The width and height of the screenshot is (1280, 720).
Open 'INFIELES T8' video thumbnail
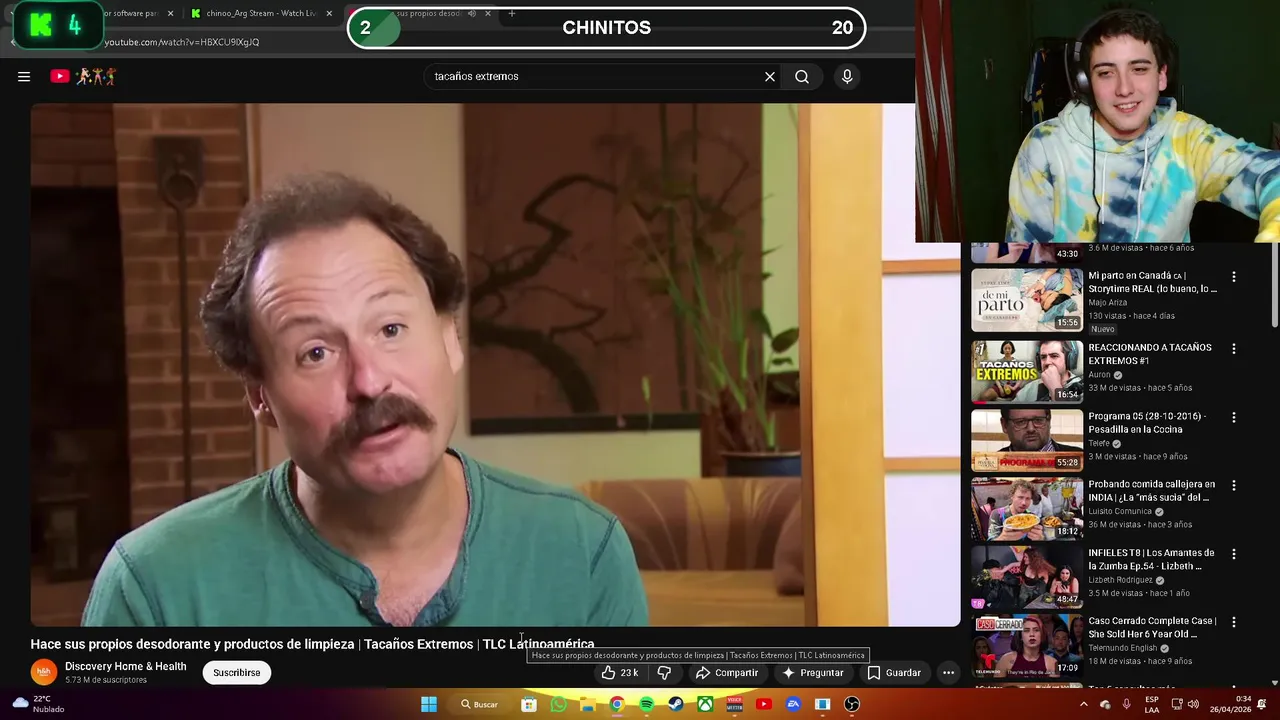pyautogui.click(x=1027, y=577)
